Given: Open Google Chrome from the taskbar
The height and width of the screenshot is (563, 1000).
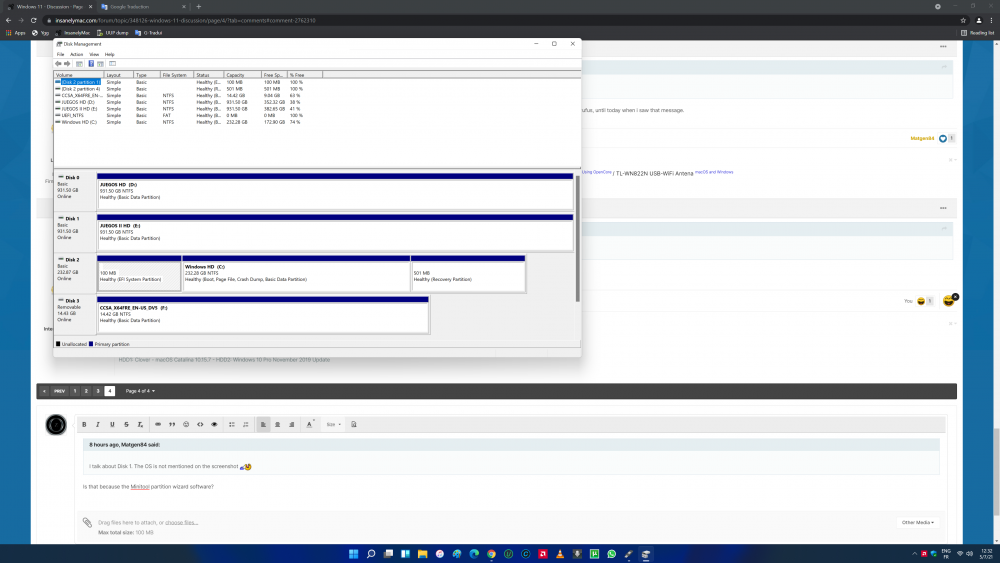Looking at the screenshot, I should click(491, 554).
